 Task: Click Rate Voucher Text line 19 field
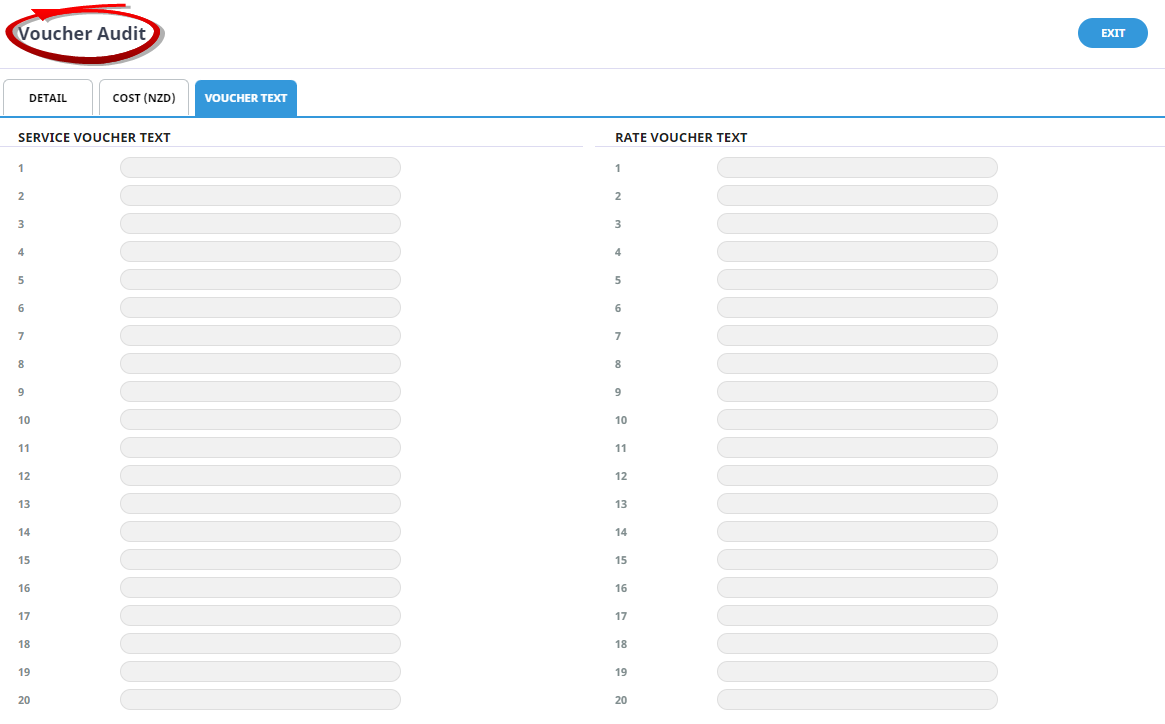[x=857, y=672]
